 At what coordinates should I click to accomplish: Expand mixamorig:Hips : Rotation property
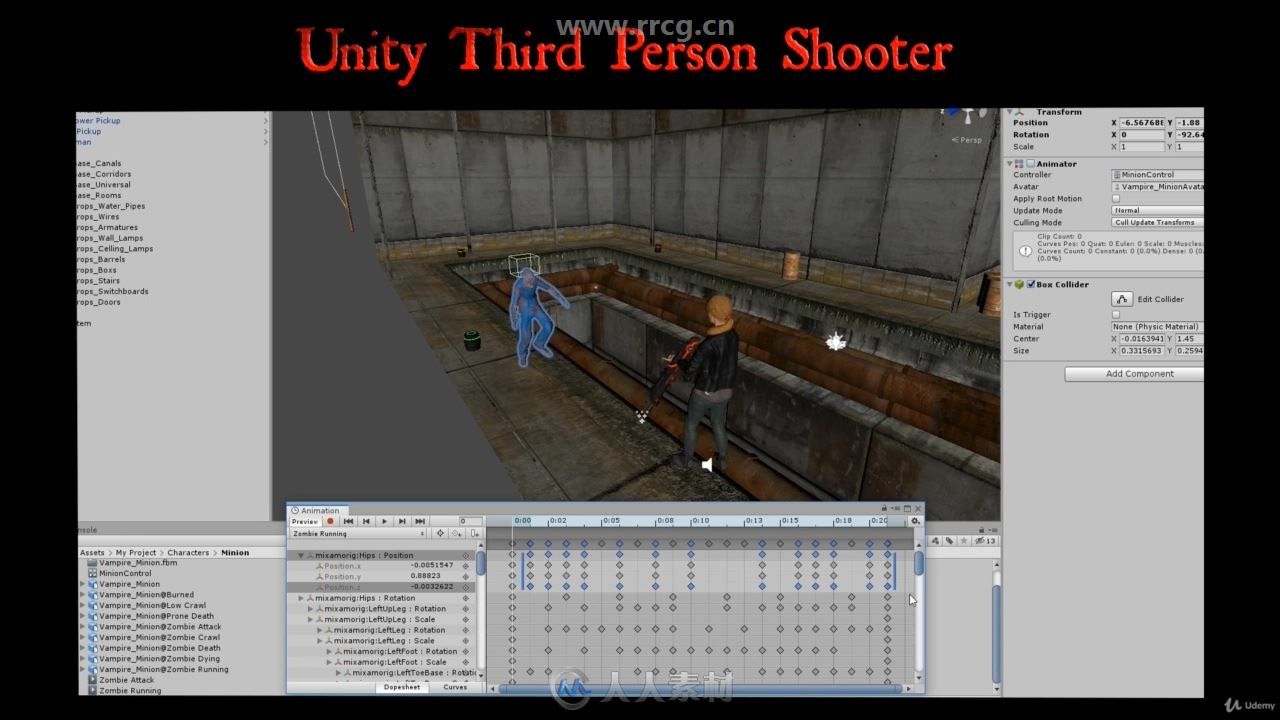(301, 598)
